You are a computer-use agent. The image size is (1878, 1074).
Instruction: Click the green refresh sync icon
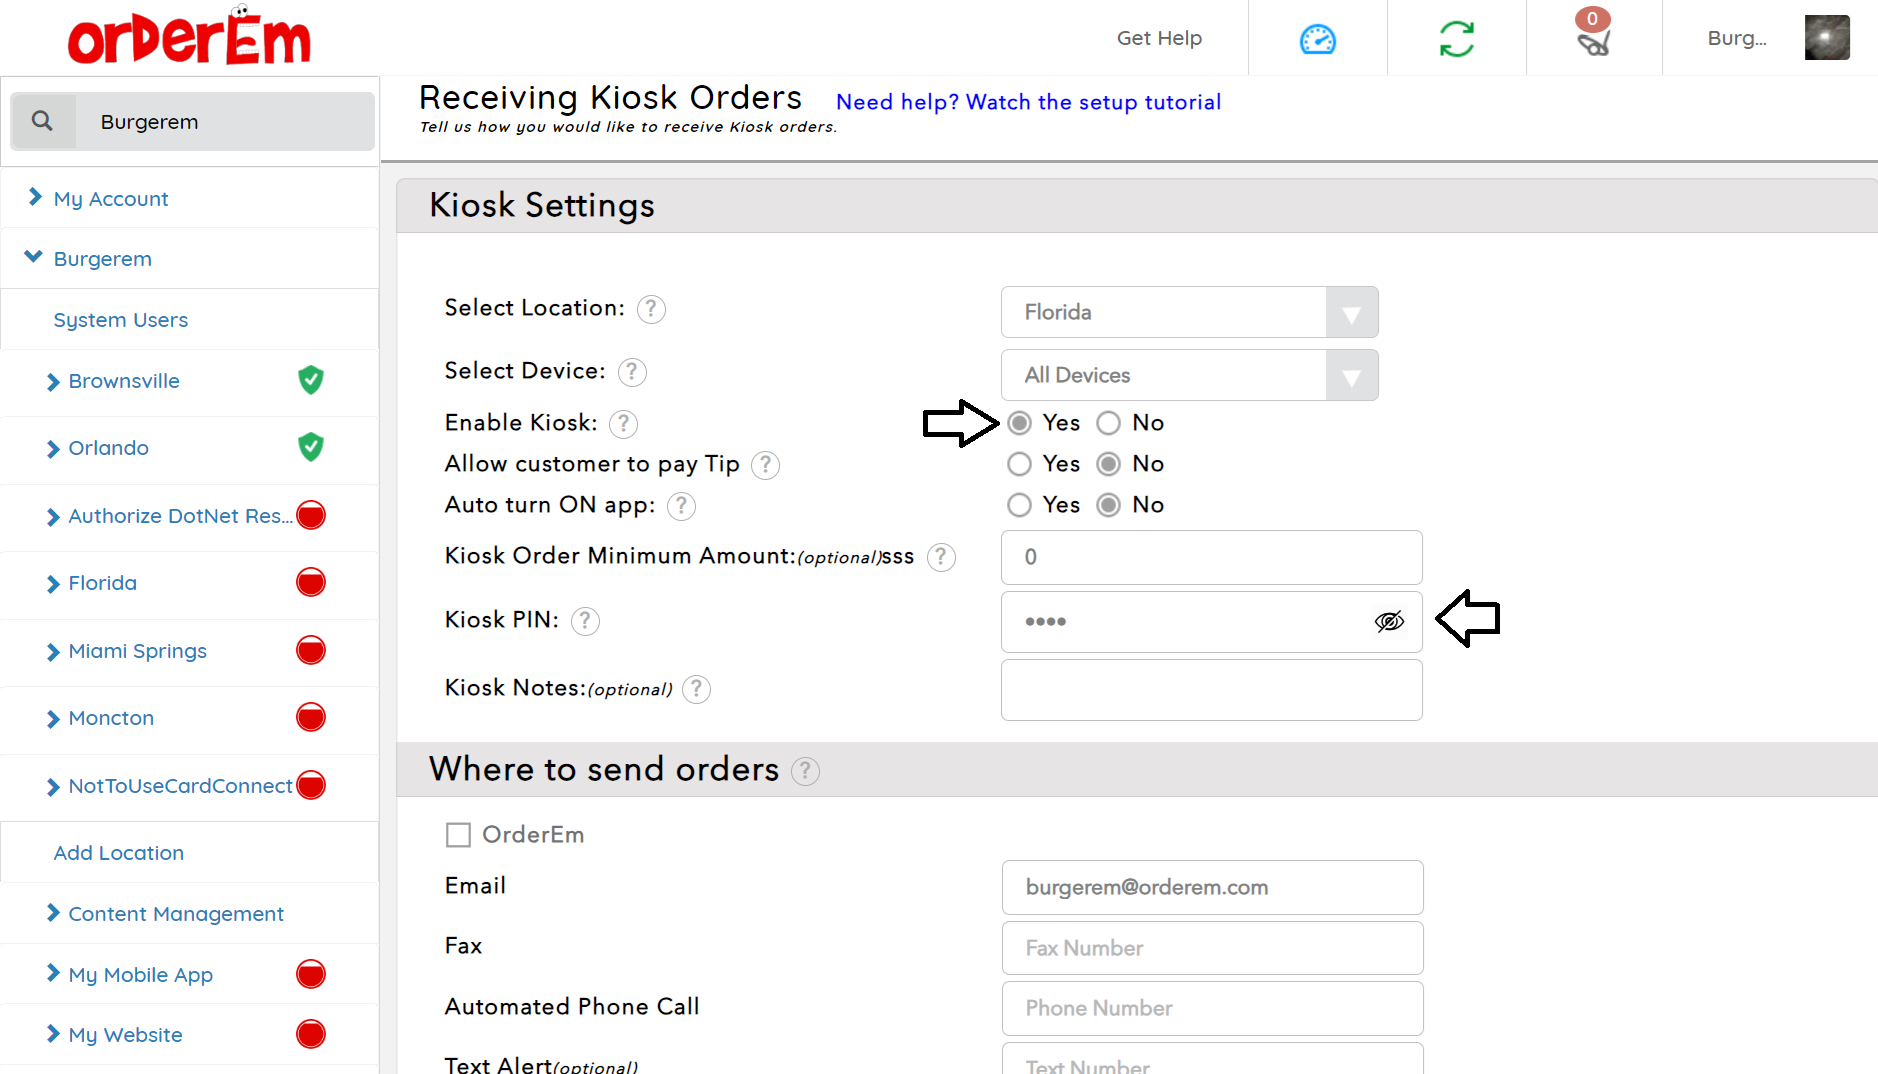click(x=1456, y=39)
